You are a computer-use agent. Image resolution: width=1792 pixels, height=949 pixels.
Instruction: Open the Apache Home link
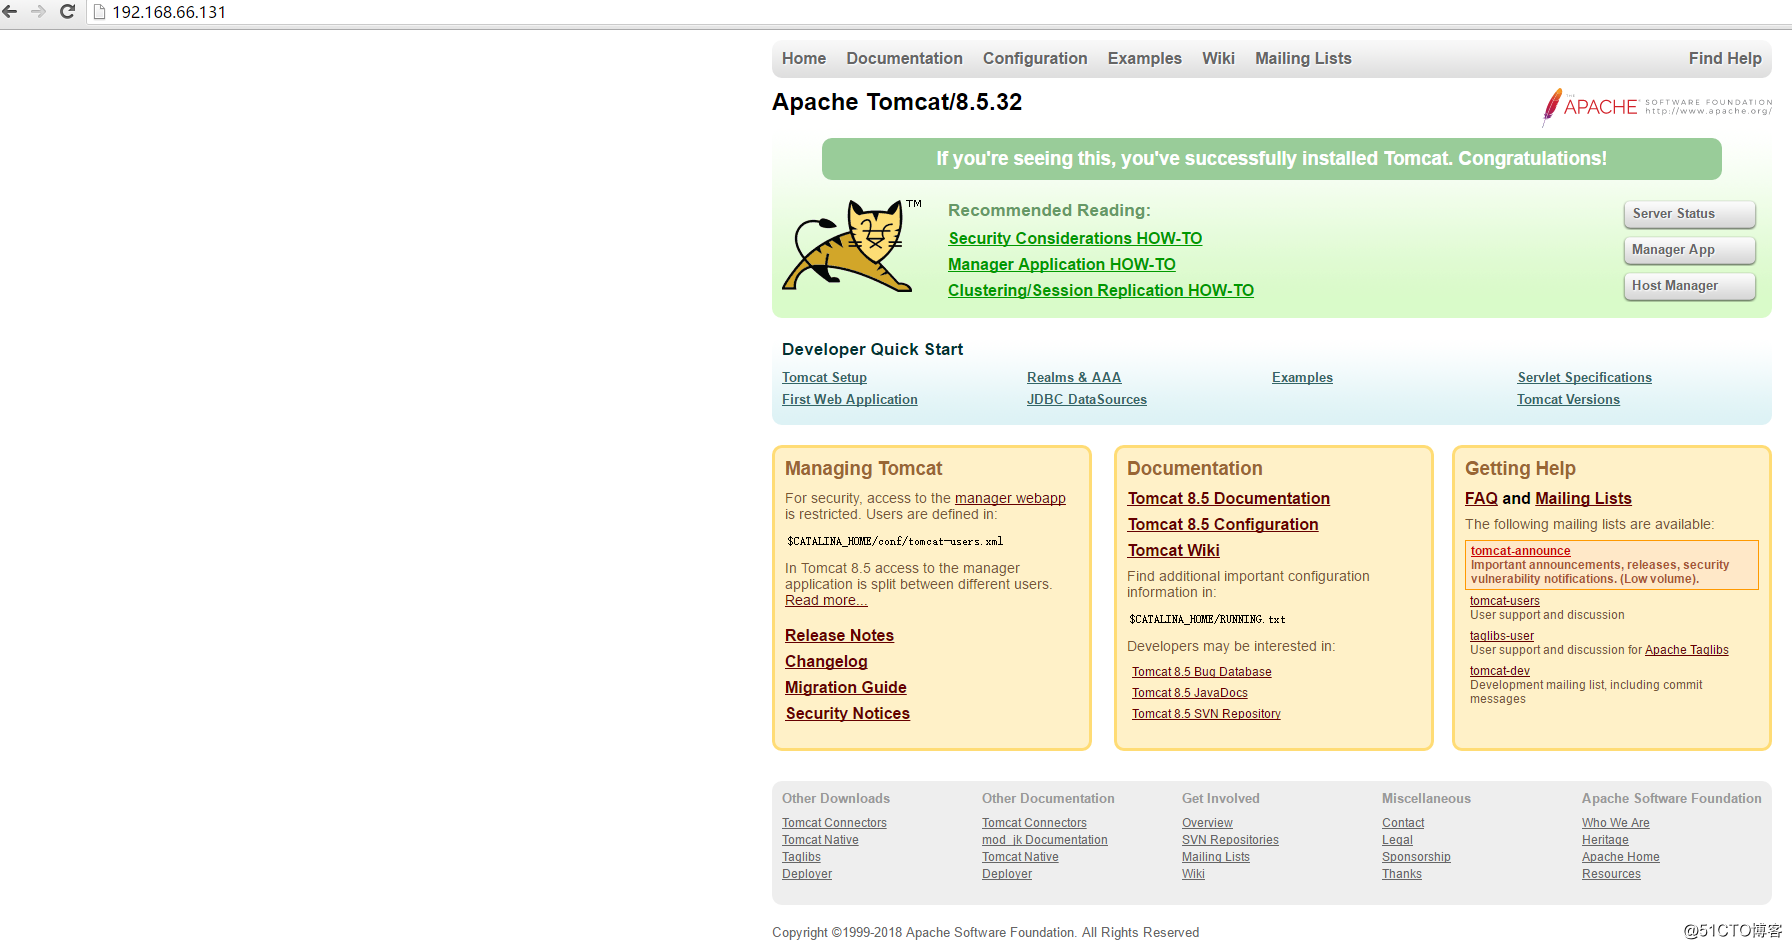point(1621,857)
